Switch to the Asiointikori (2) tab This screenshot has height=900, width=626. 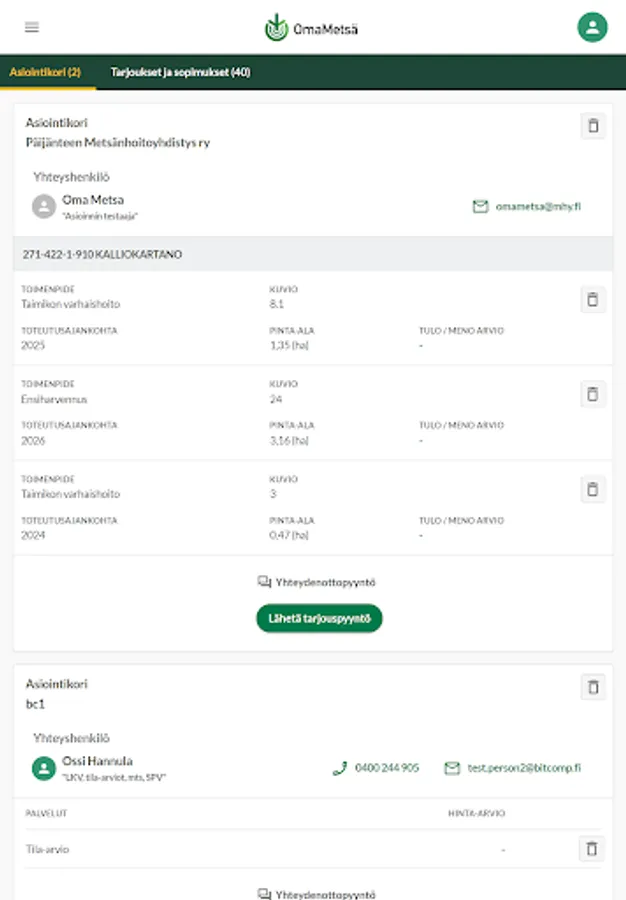tap(46, 72)
